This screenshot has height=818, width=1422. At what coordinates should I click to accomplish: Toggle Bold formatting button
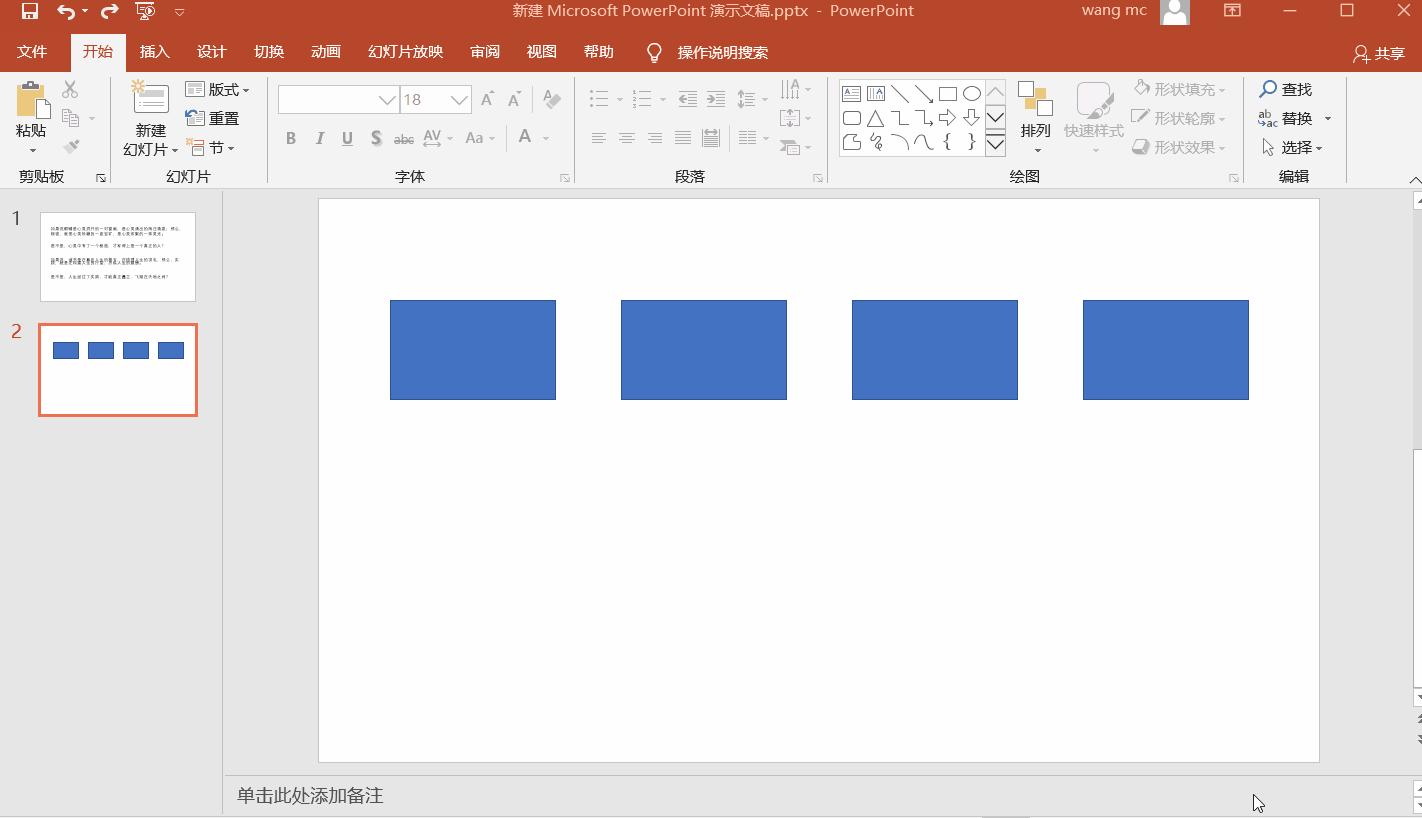[291, 138]
